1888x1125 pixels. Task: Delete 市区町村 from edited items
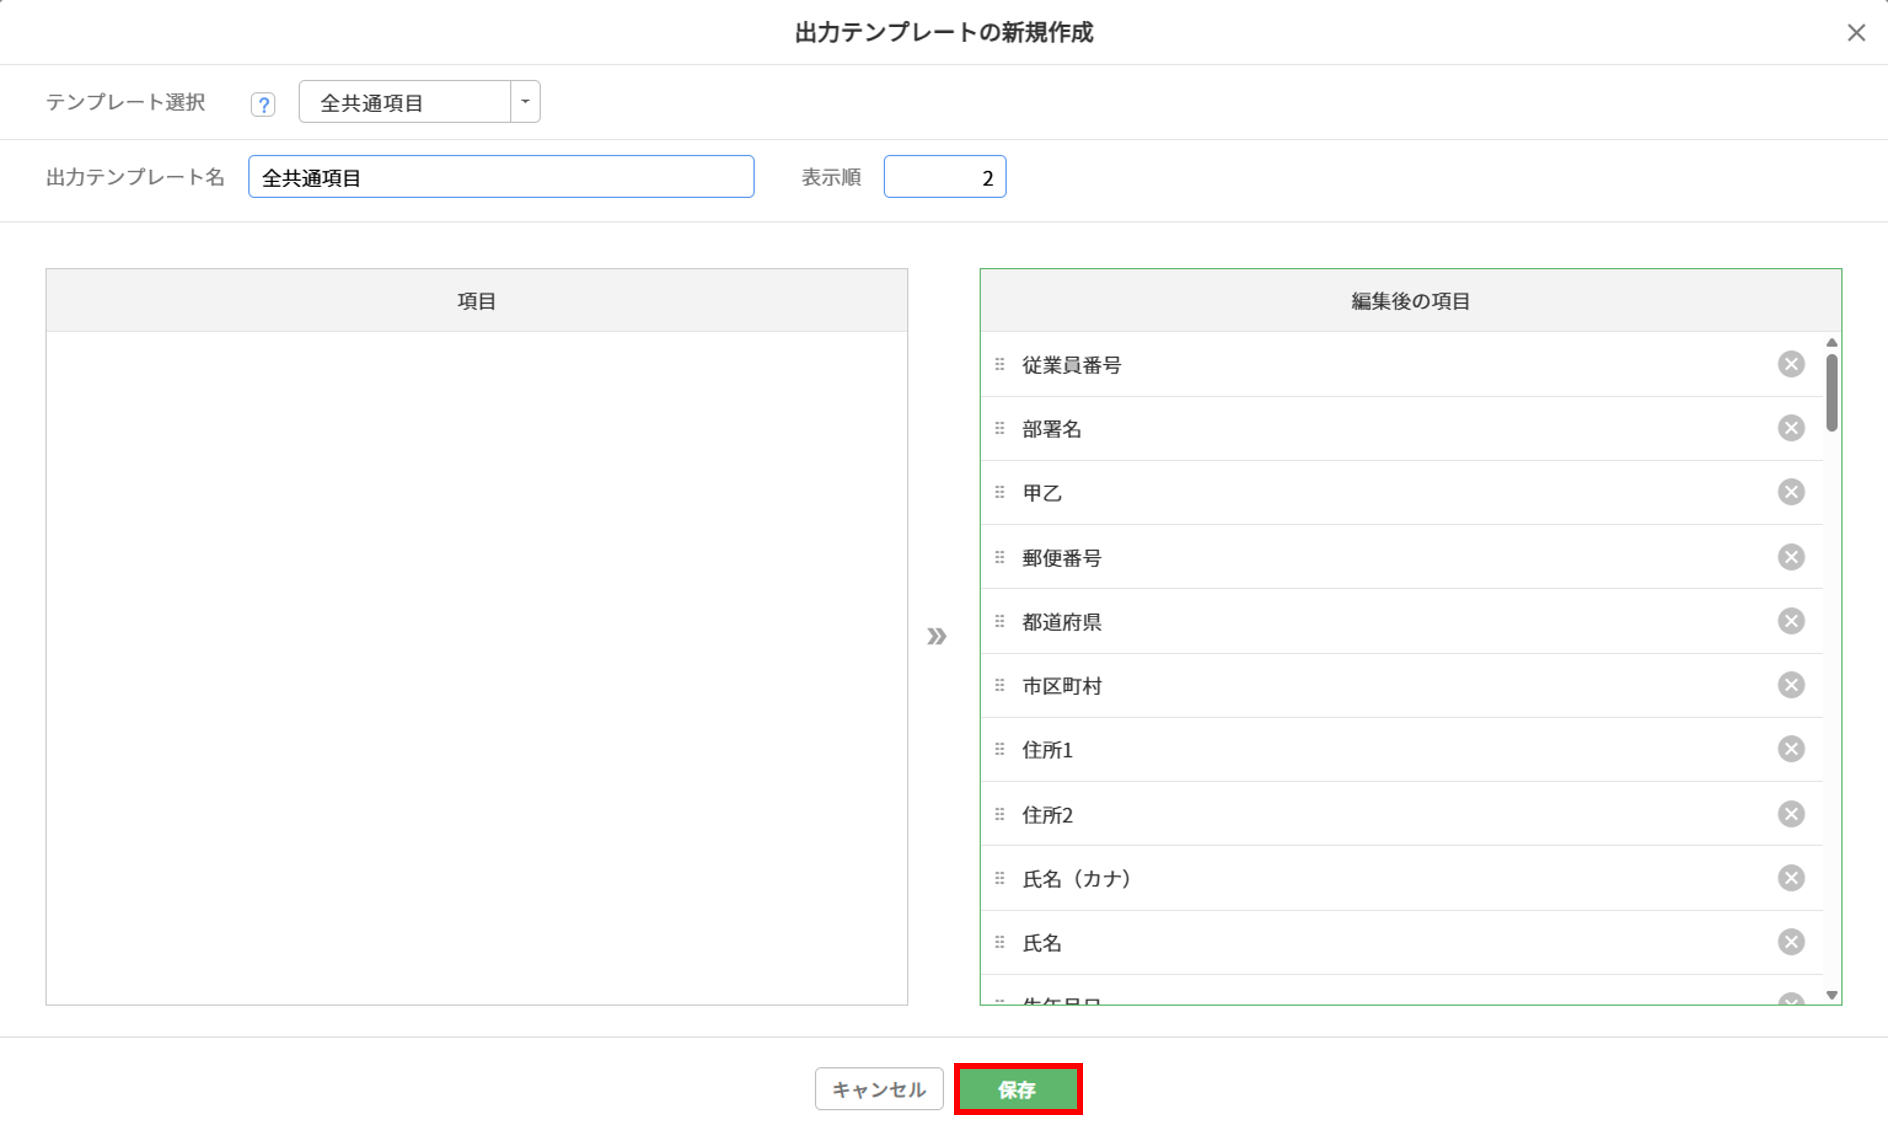point(1790,685)
